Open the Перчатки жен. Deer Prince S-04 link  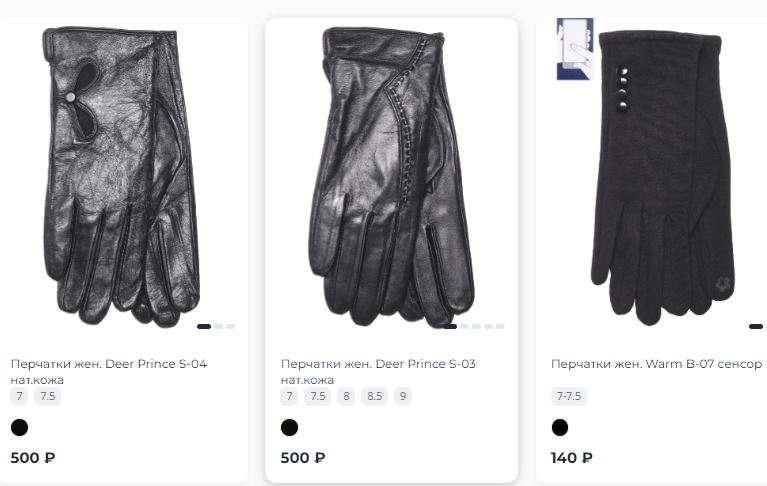(109, 372)
